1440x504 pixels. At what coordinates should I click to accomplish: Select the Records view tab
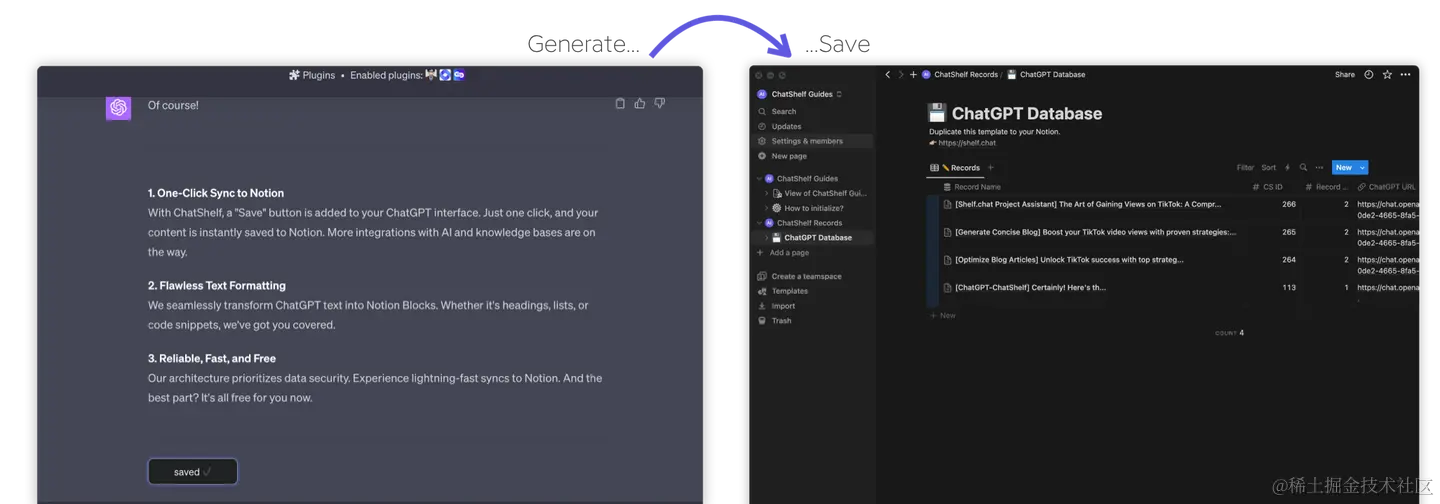(x=955, y=168)
